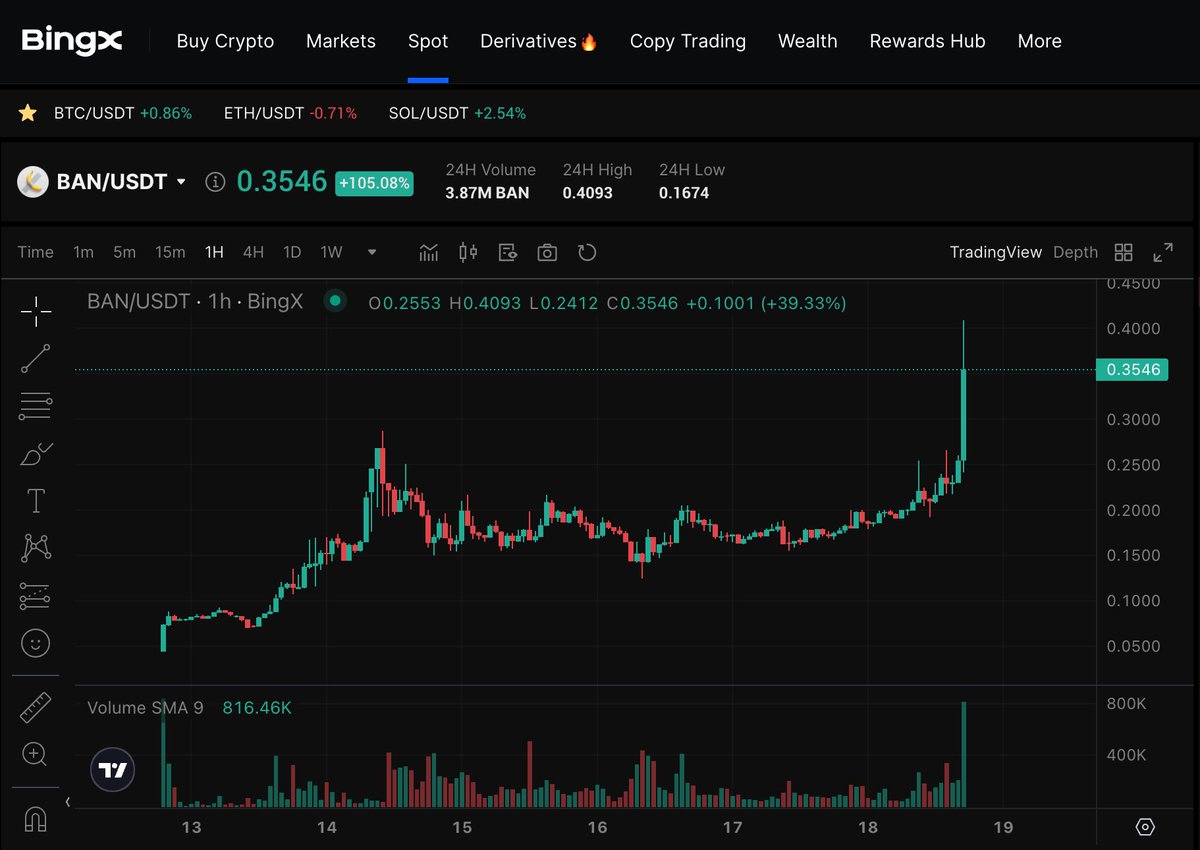Image resolution: width=1200 pixels, height=850 pixels.
Task: Open chart axis settings gear icon
Action: [1146, 827]
